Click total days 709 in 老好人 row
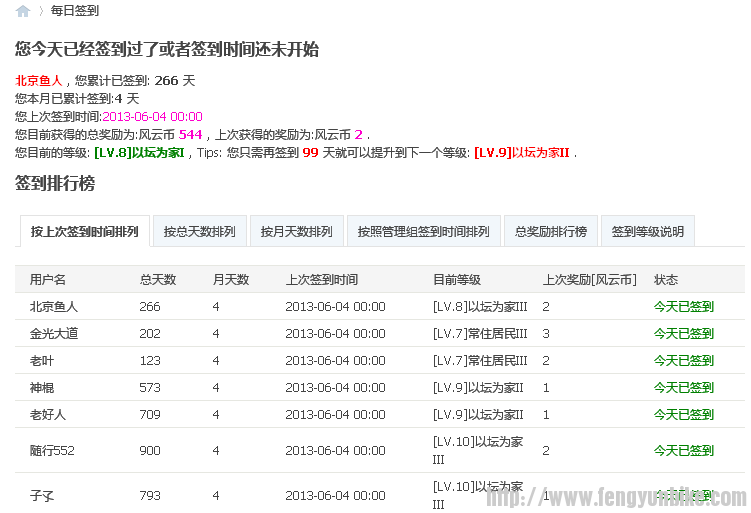The image size is (751, 513). (150, 414)
